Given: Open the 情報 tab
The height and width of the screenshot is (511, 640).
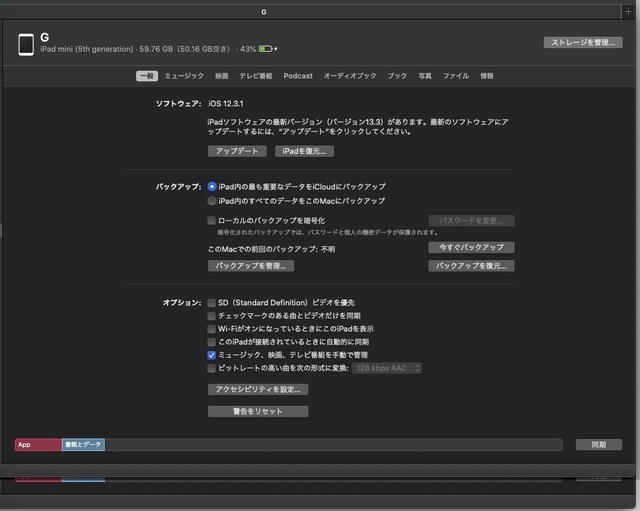Looking at the screenshot, I should 487,76.
